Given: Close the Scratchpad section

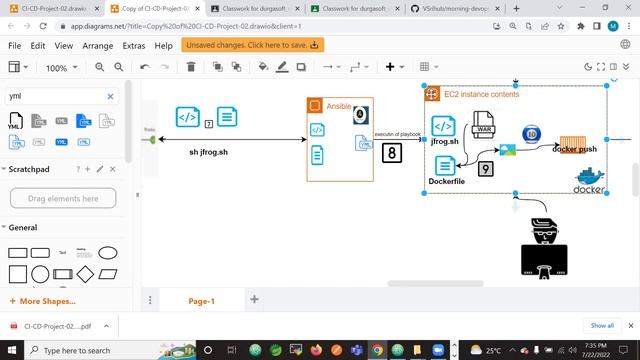Looking at the screenshot, I should tap(113, 169).
